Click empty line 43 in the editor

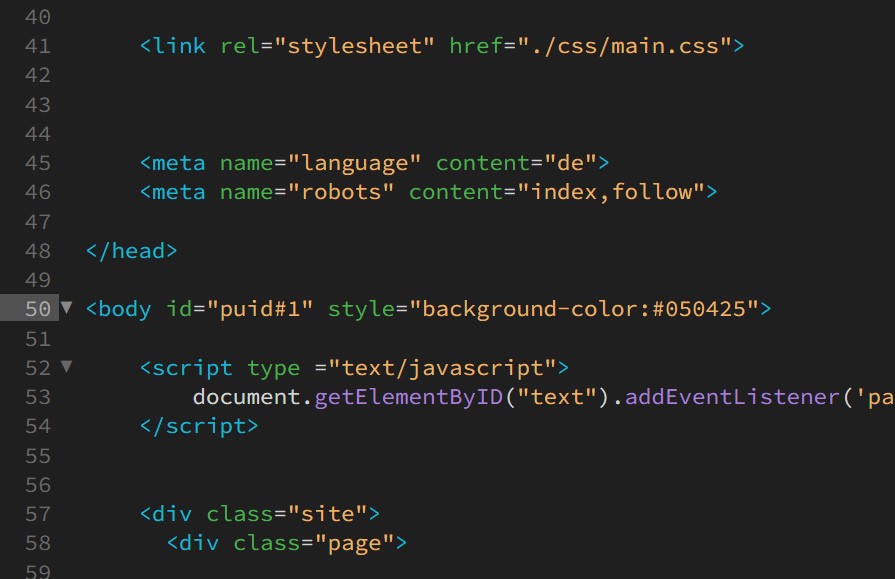point(400,105)
